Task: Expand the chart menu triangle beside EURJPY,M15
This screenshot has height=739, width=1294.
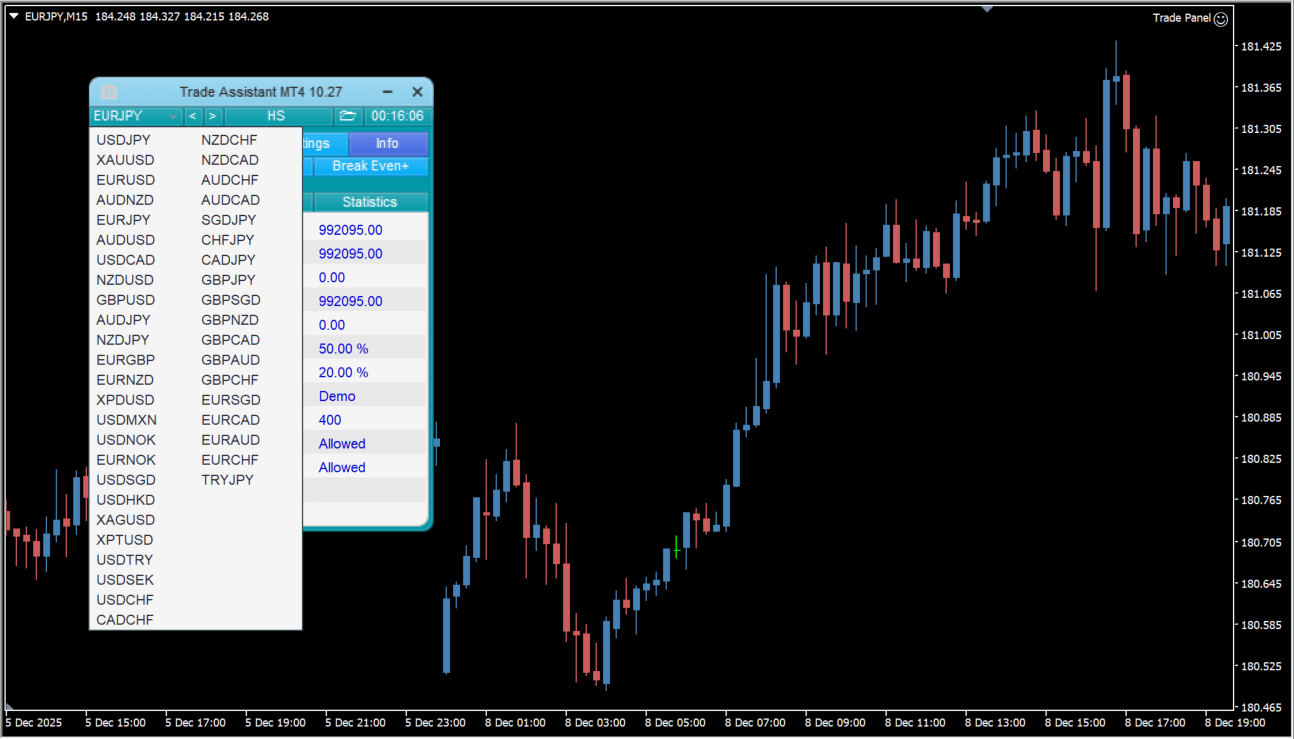Action: (14, 17)
